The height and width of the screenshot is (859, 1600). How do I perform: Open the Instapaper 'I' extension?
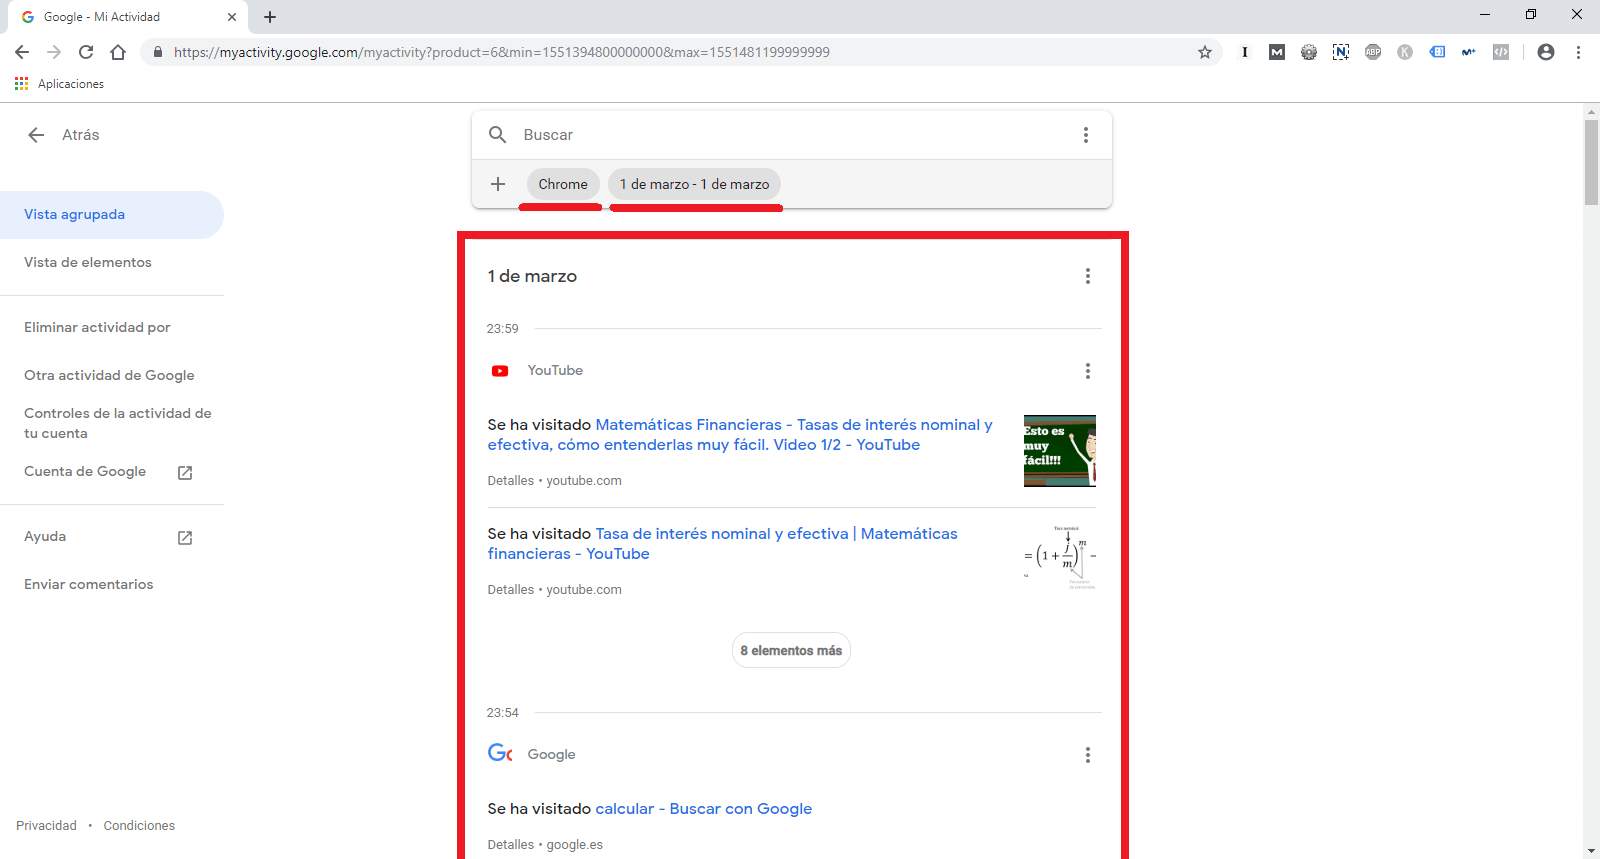tap(1245, 52)
